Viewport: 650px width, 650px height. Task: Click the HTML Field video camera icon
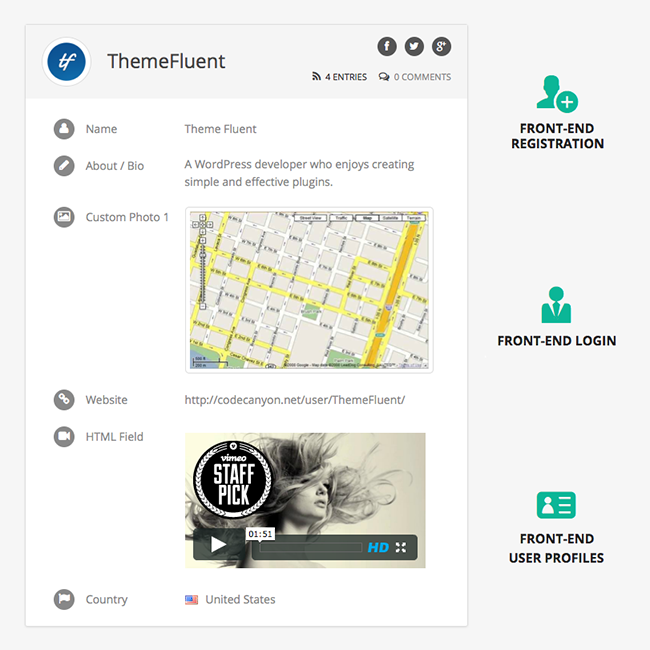click(64, 437)
